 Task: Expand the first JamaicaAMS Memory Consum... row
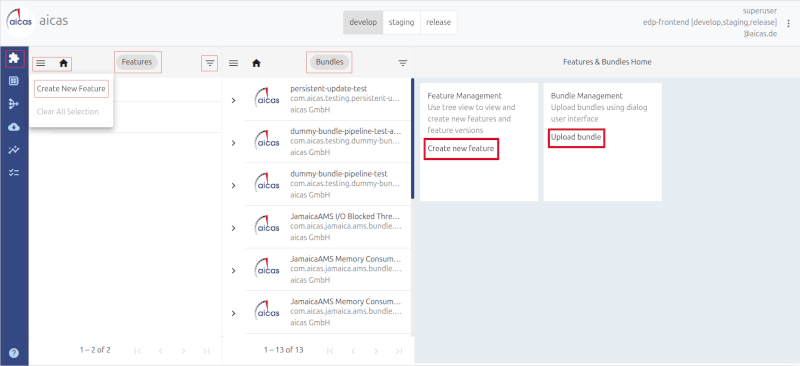tap(234, 271)
